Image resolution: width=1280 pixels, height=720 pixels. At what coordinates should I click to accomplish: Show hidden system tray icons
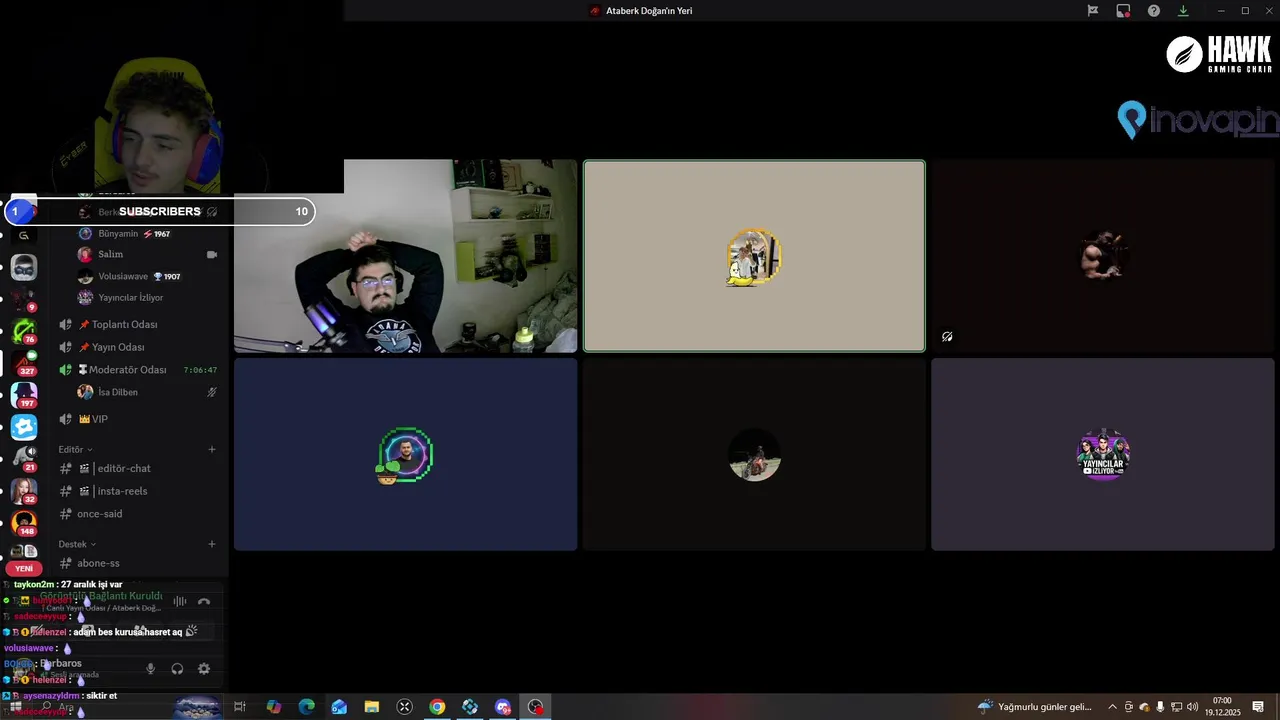click(x=1112, y=707)
